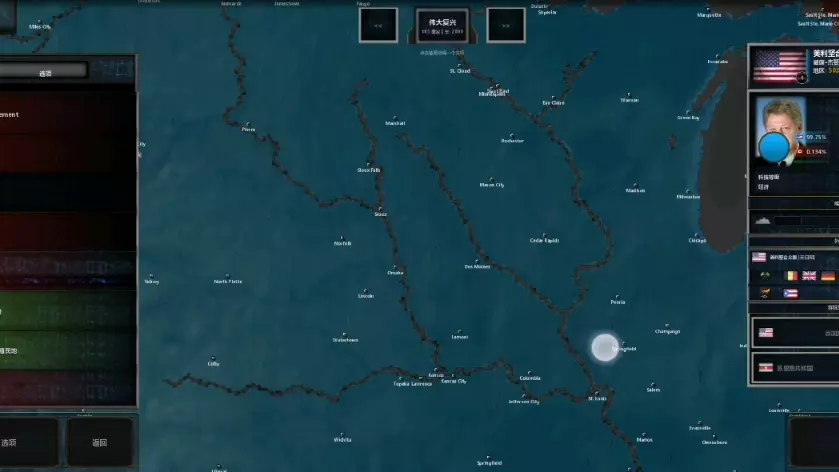Image resolution: width=839 pixels, height=472 pixels.
Task: Open the 共和国 nation card
Action: click(796, 368)
